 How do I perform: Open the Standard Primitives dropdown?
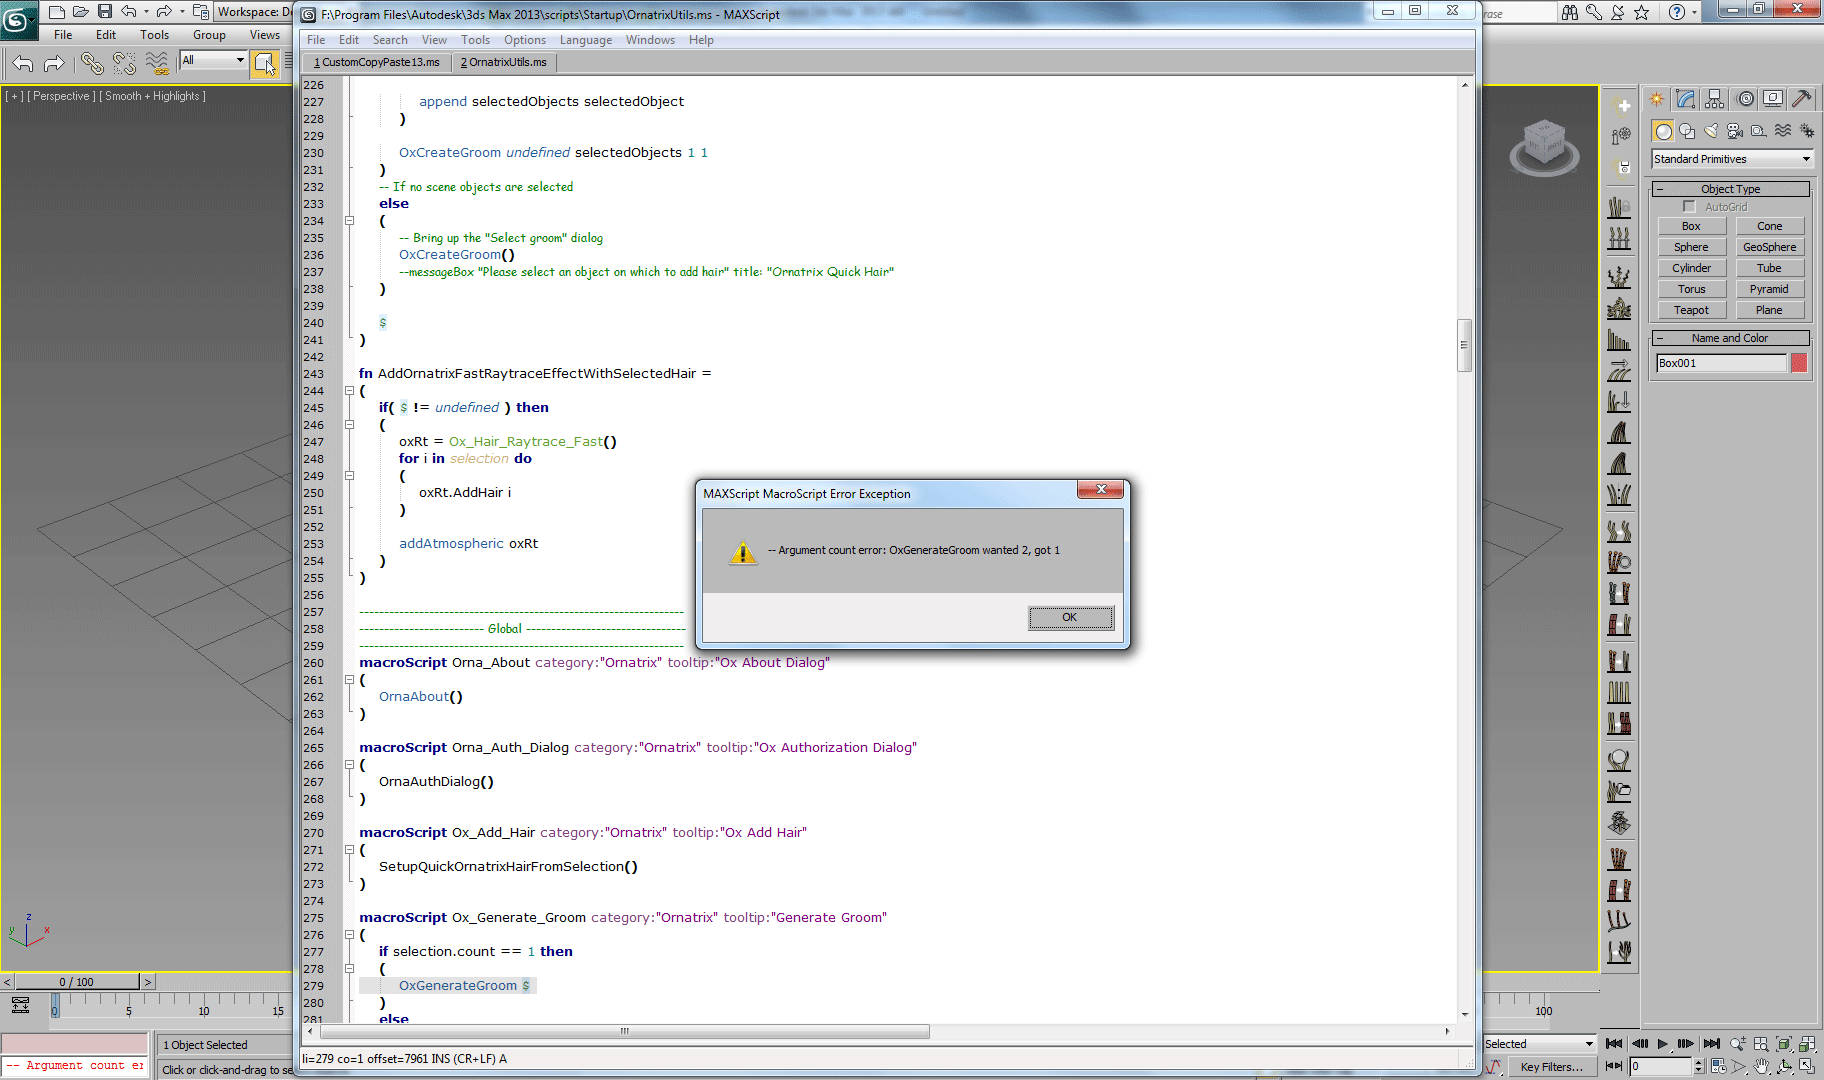[1732, 159]
